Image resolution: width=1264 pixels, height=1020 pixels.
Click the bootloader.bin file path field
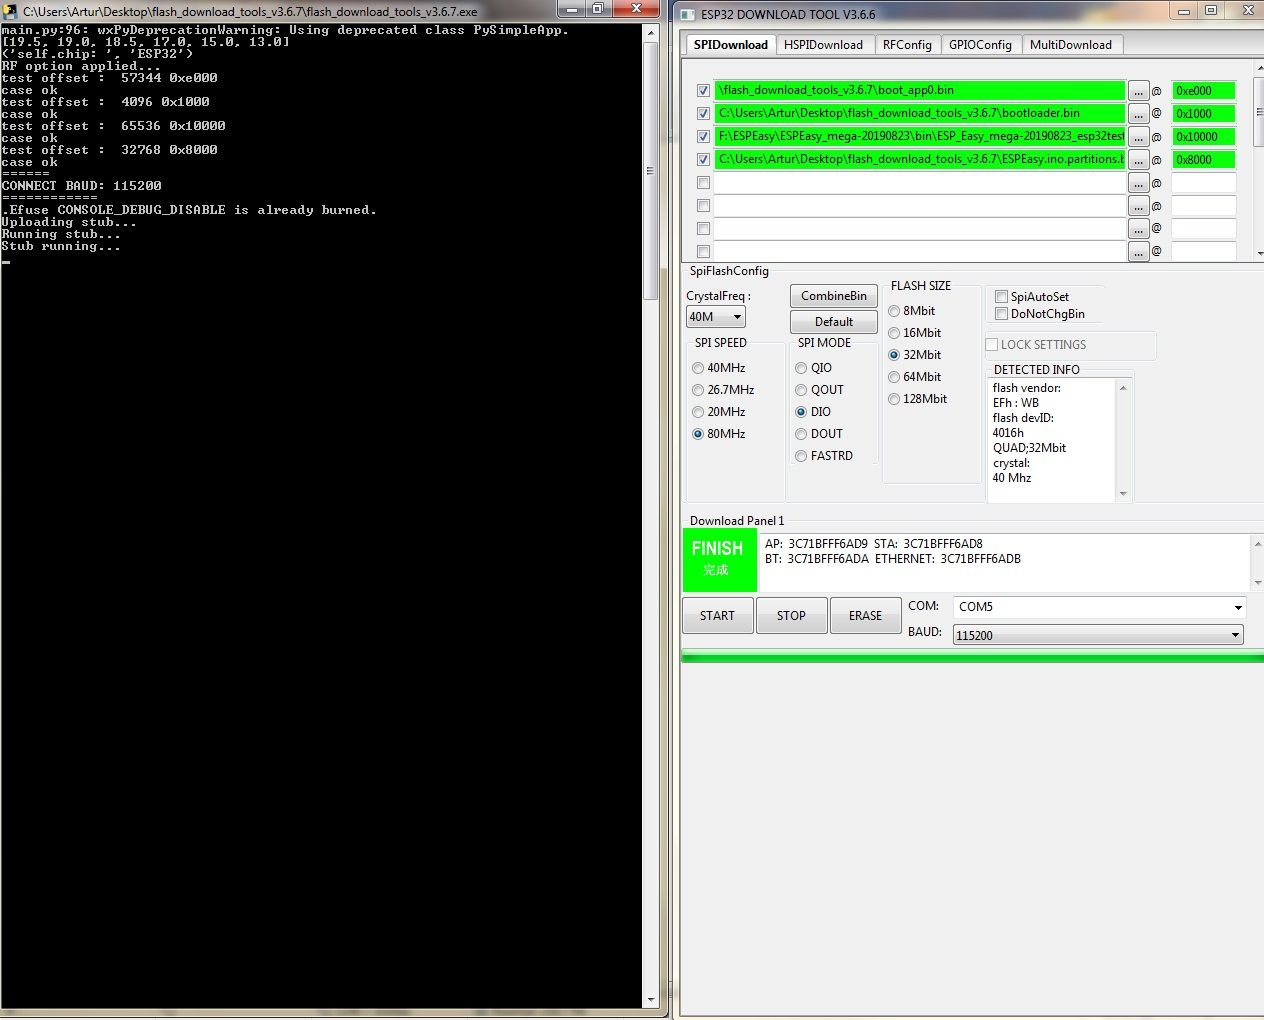[x=920, y=114]
